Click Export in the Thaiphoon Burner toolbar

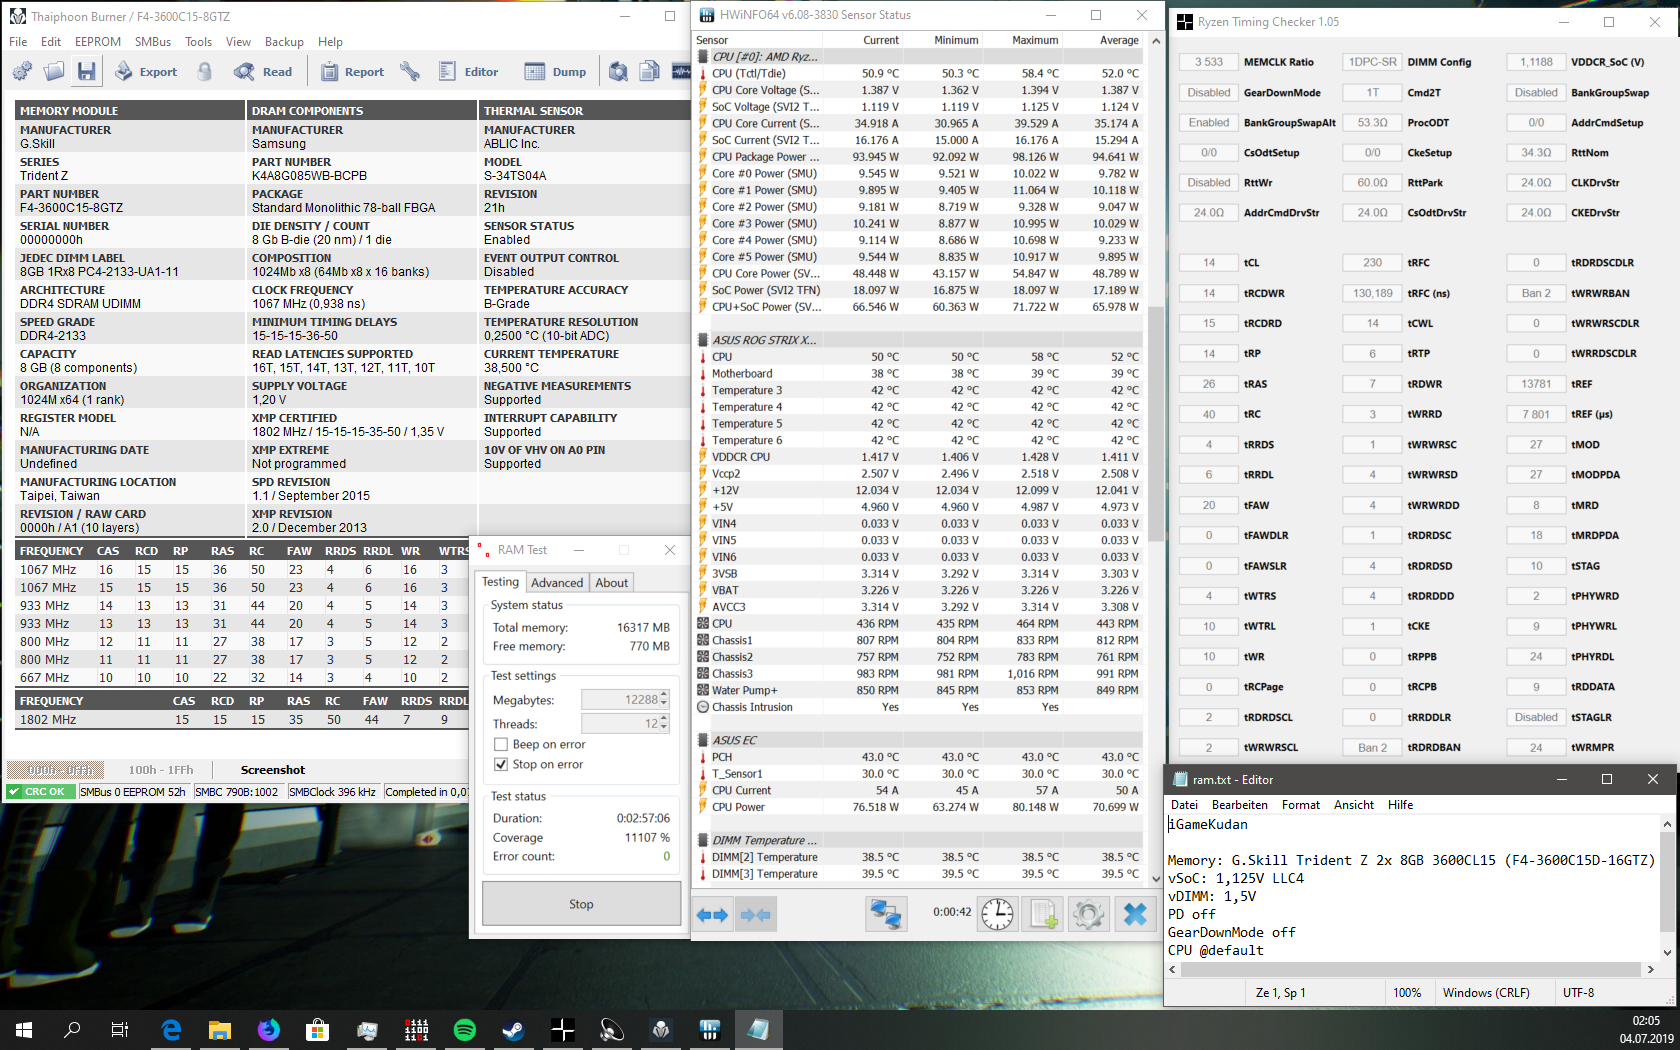pyautogui.click(x=146, y=71)
